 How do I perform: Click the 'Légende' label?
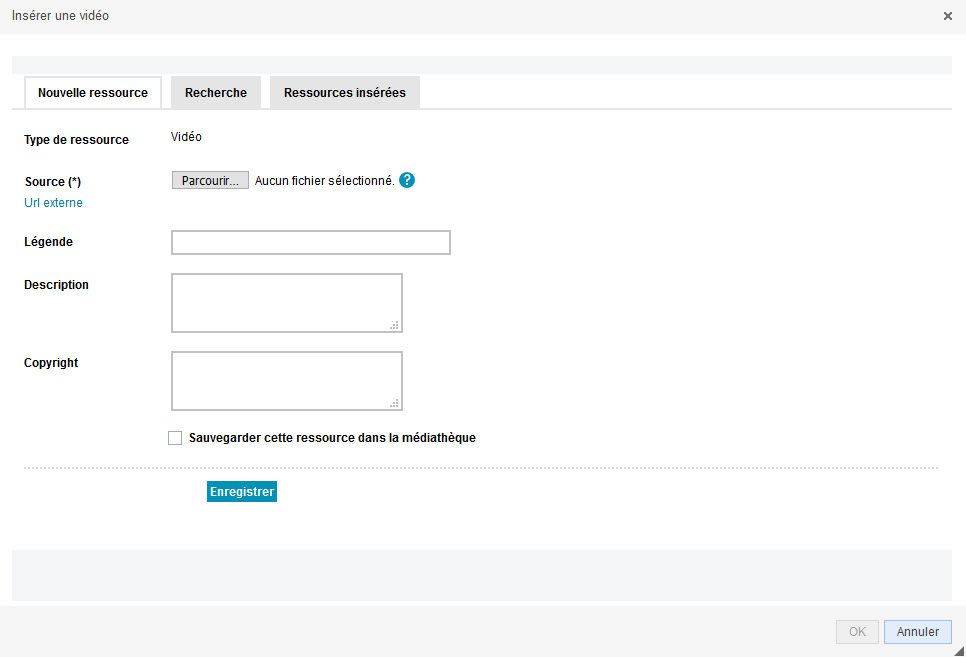tap(48, 242)
